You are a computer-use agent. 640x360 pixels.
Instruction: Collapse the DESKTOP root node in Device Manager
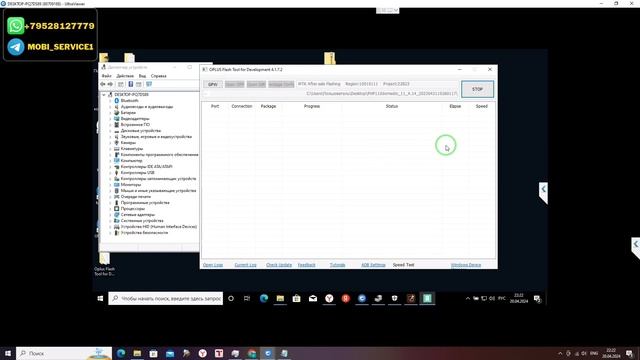coord(104,95)
